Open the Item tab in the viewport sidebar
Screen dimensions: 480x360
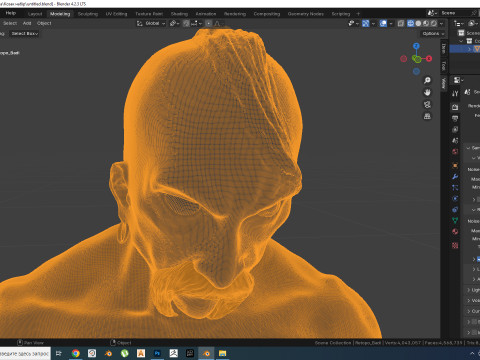(x=443, y=48)
